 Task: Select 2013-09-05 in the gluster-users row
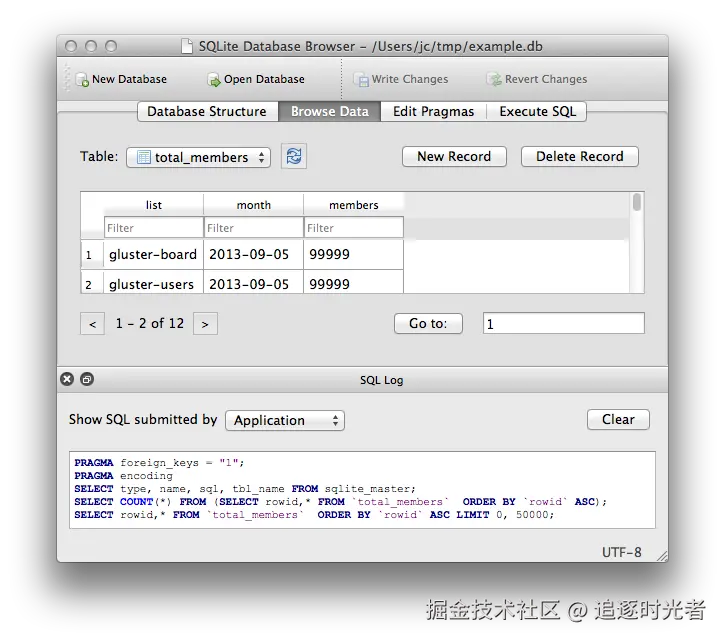pyautogui.click(x=253, y=282)
